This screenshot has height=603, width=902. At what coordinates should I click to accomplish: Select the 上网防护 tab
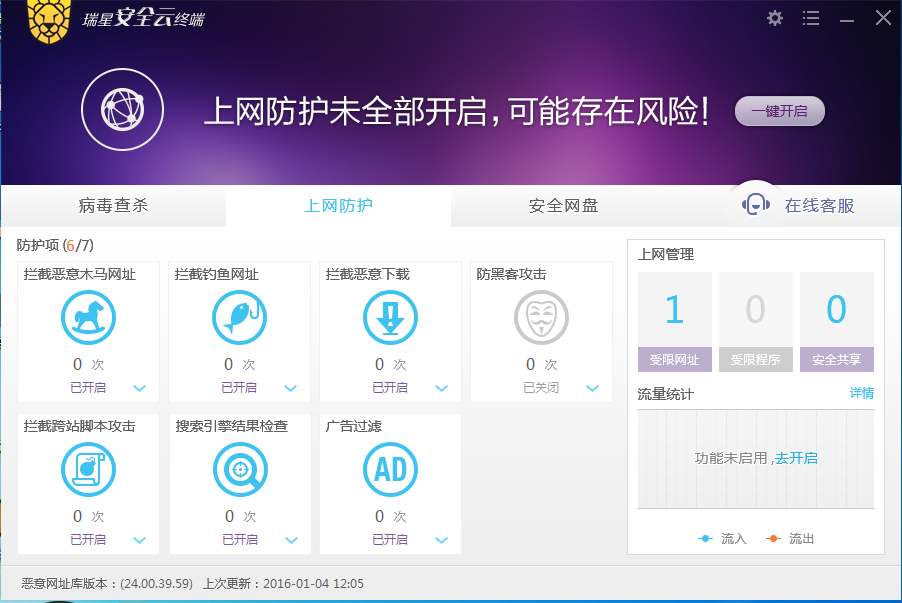[338, 205]
